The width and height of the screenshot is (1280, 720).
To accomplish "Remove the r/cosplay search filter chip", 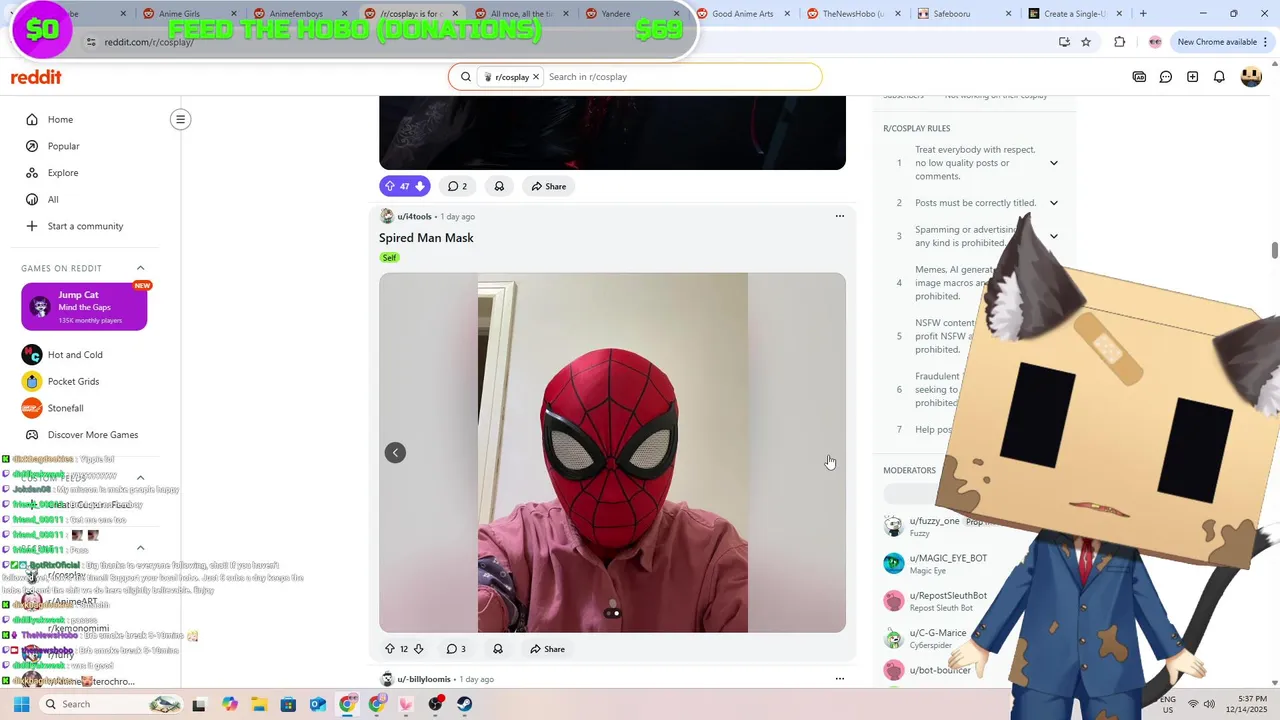I will (536, 77).
